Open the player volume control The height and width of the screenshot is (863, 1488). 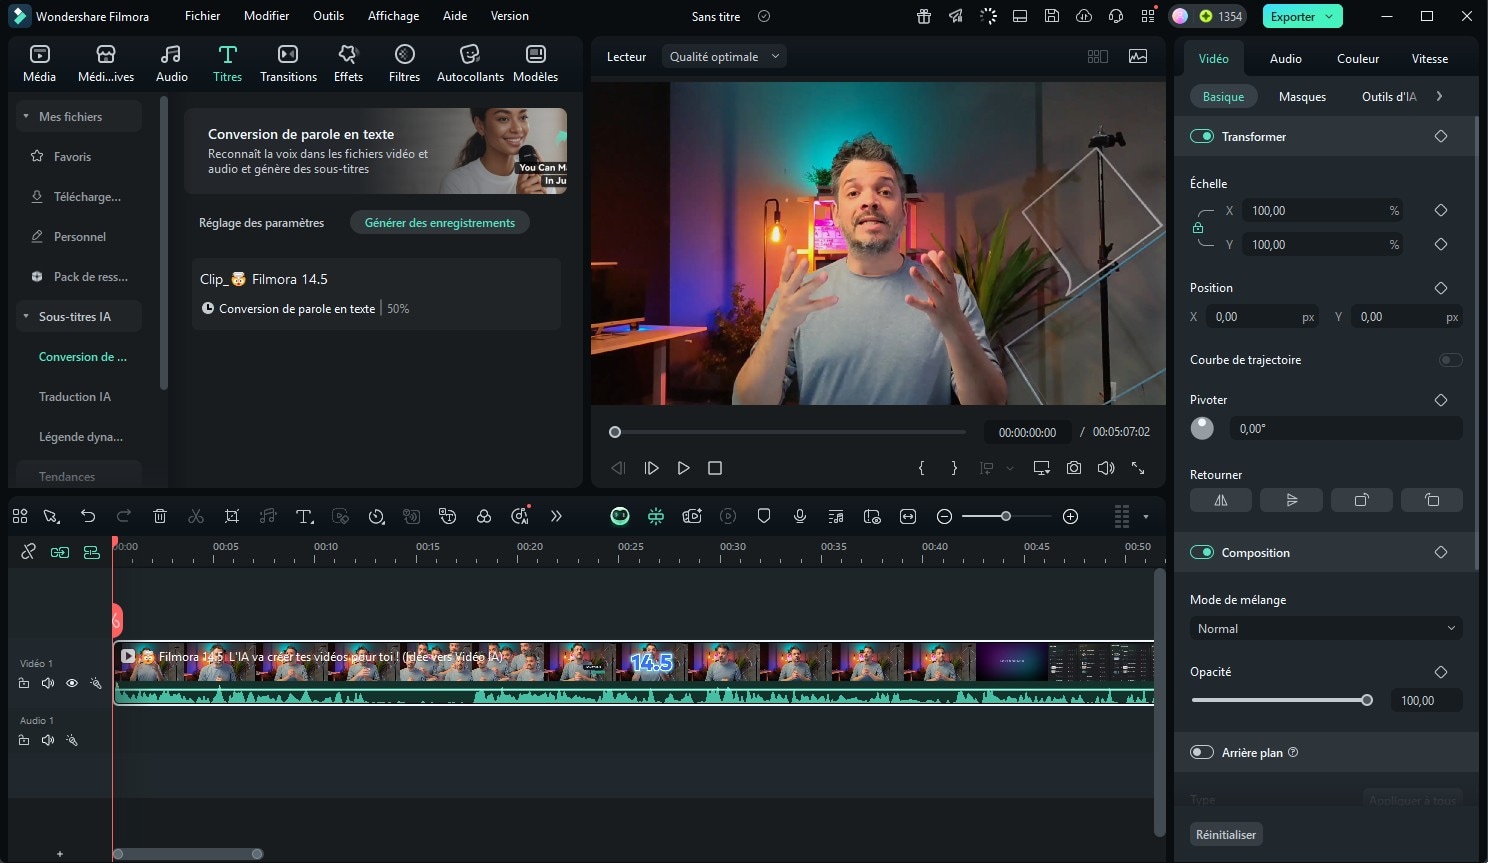click(x=1106, y=468)
